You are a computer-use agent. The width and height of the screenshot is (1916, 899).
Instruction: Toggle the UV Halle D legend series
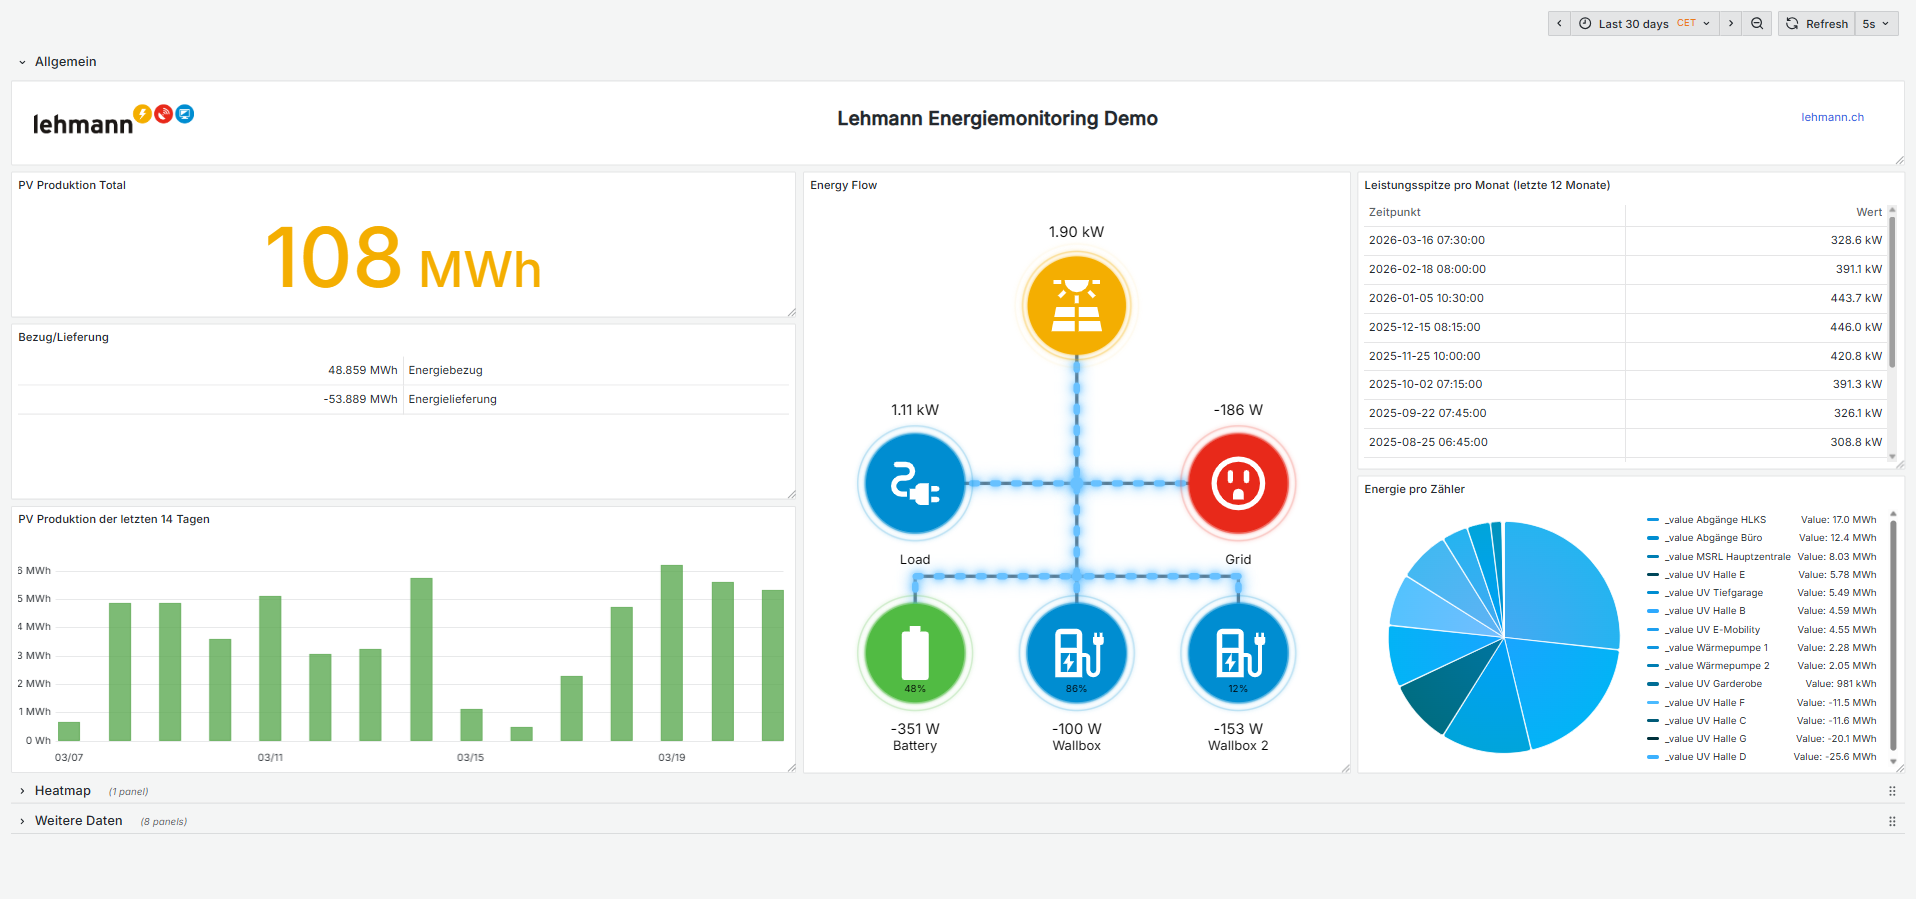click(x=1705, y=757)
